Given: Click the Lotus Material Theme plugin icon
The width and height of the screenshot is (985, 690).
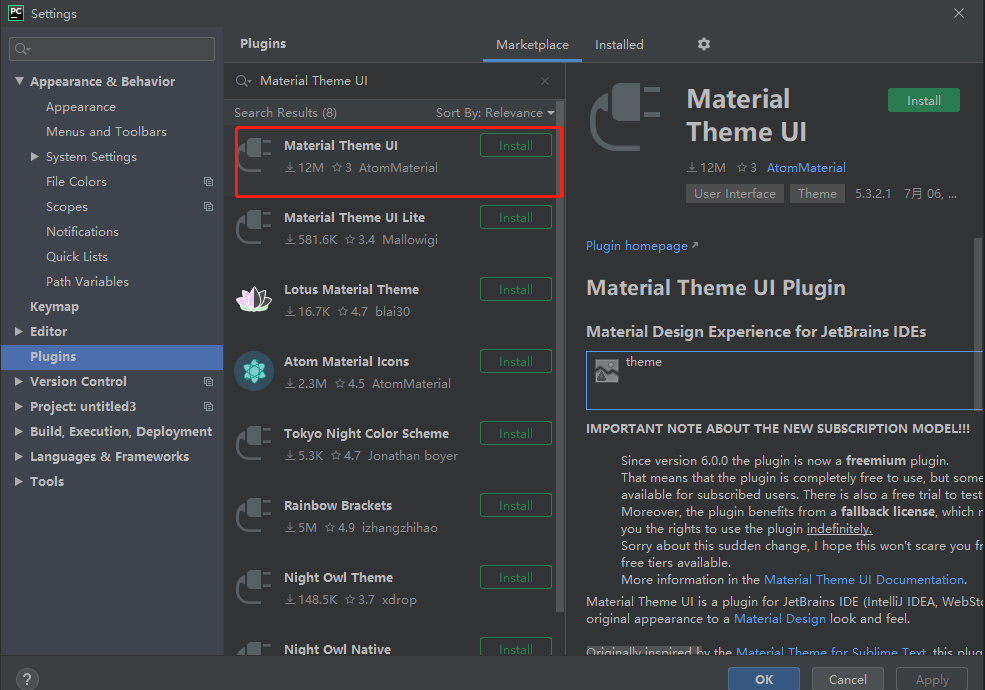Looking at the screenshot, I should click(x=254, y=299).
